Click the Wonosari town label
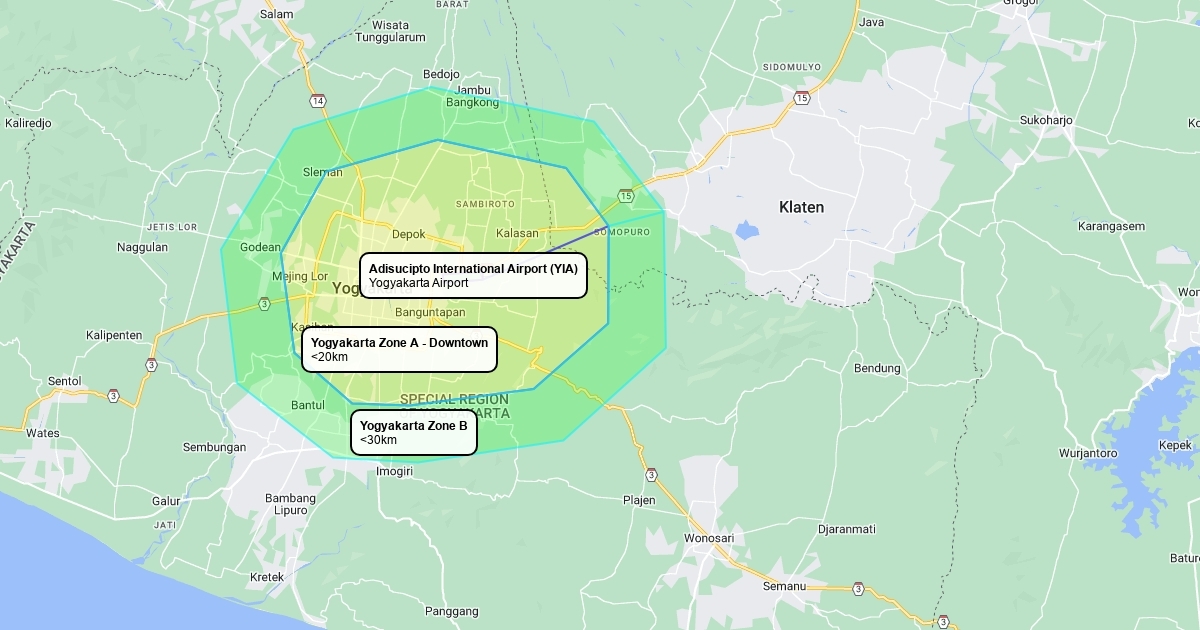The image size is (1200, 630). pos(709,538)
